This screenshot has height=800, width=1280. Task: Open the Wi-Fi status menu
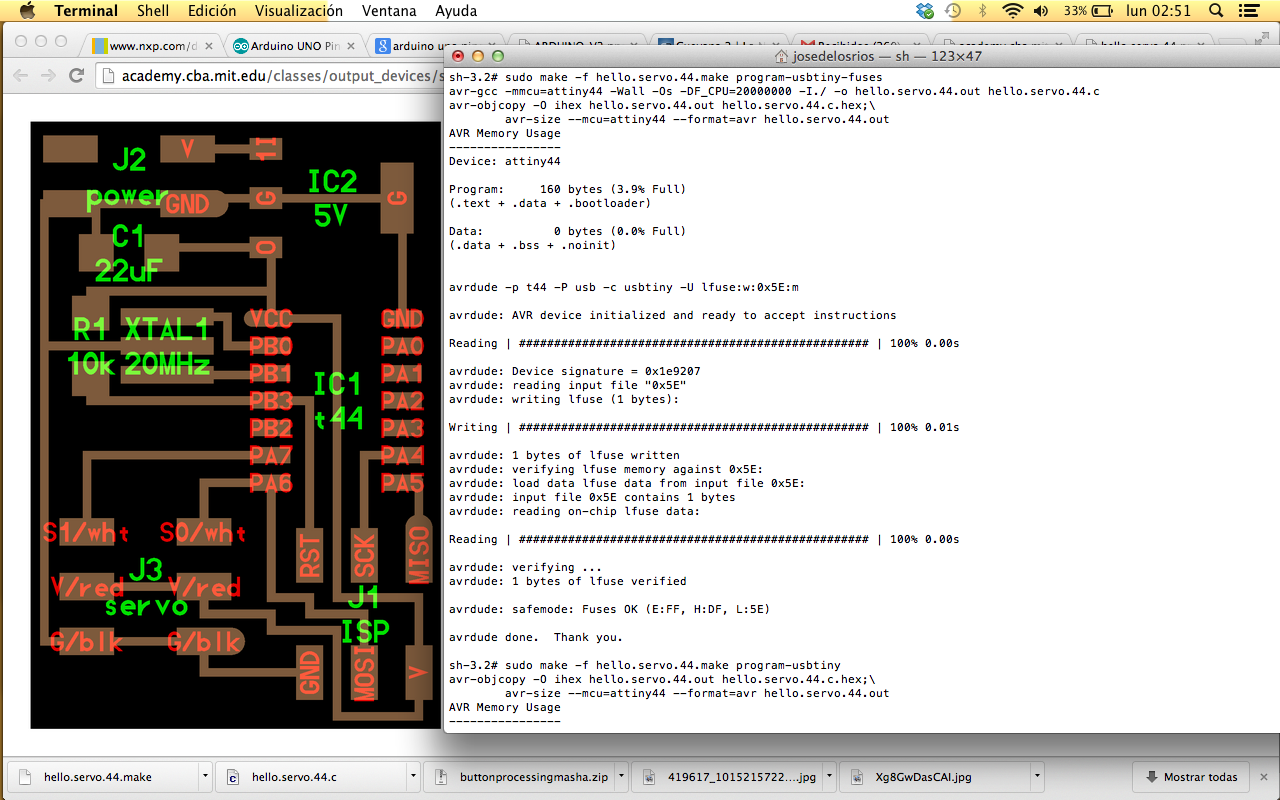point(1013,11)
